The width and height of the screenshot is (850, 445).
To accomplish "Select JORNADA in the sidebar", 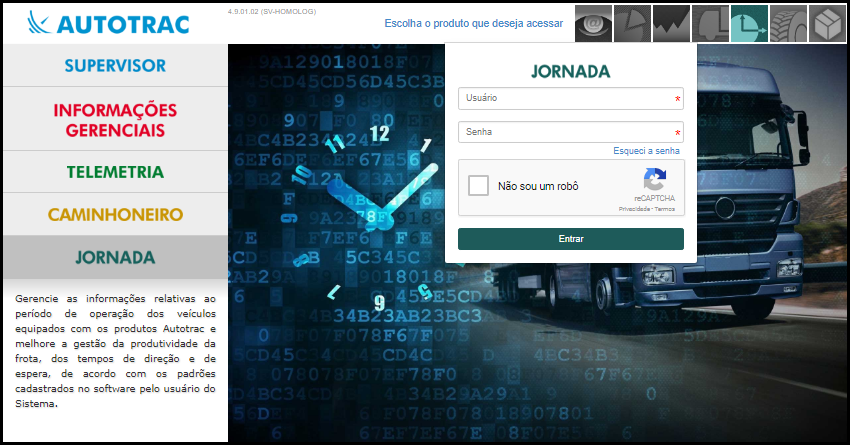I will 115,257.
